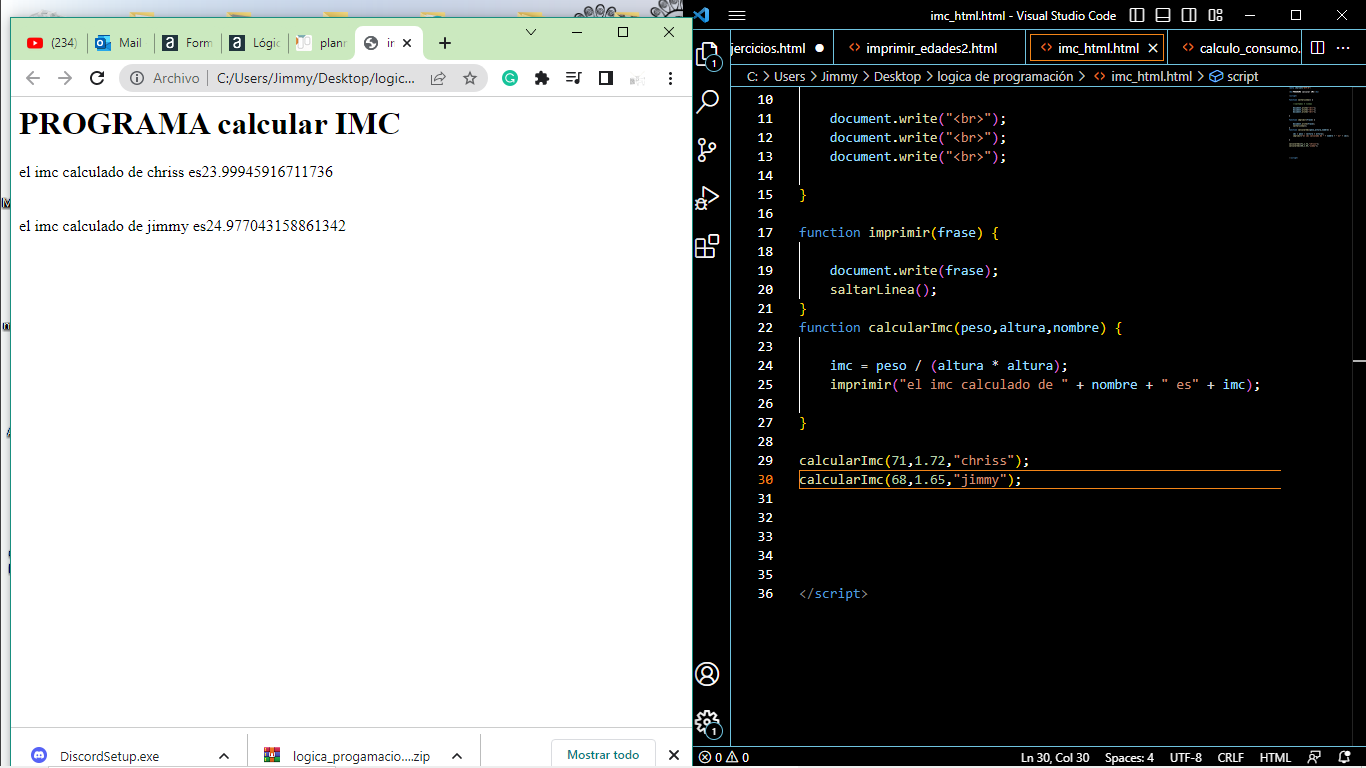Open a new Chrome tab

[x=445, y=43]
